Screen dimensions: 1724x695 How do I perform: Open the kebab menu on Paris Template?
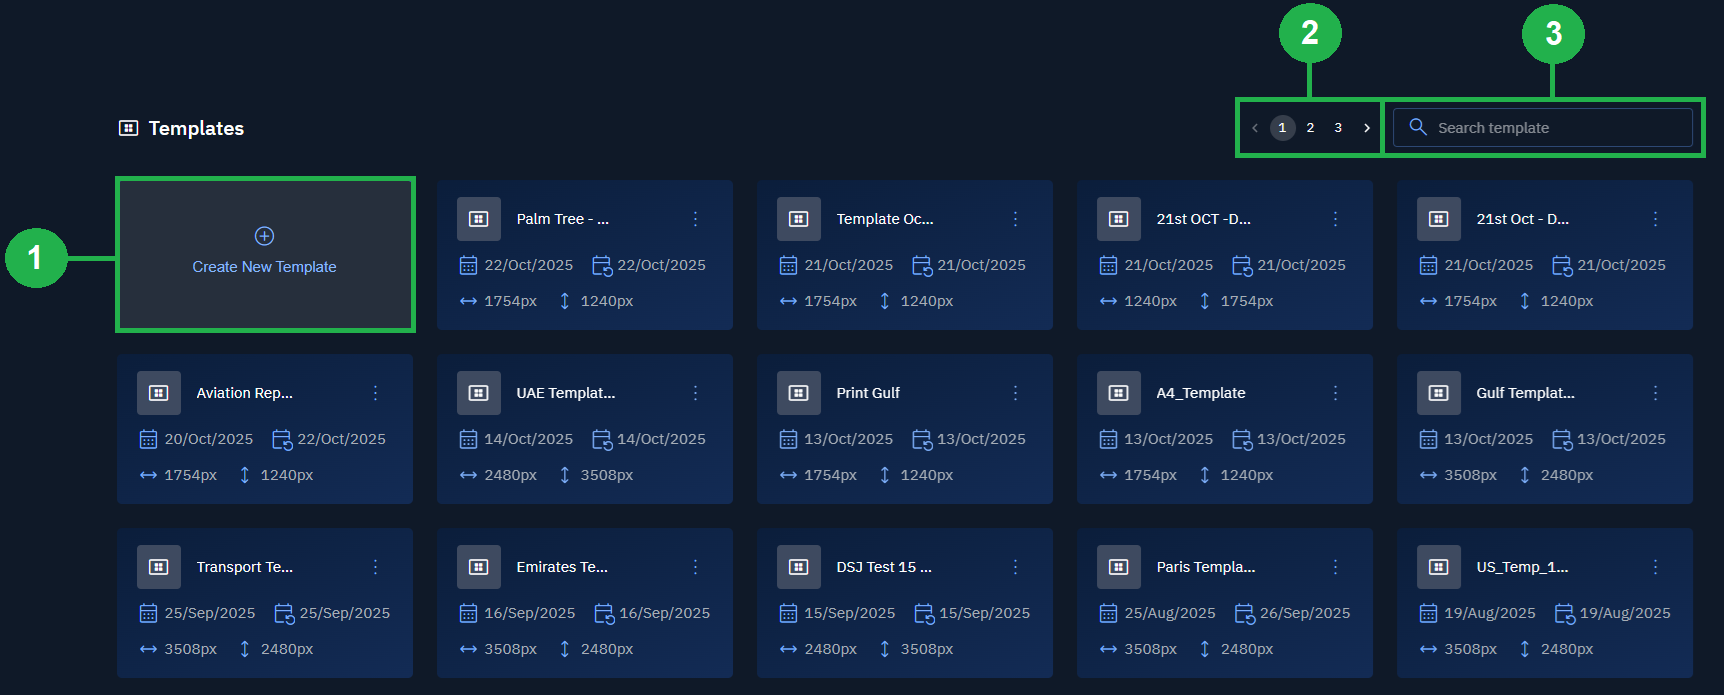tap(1336, 567)
